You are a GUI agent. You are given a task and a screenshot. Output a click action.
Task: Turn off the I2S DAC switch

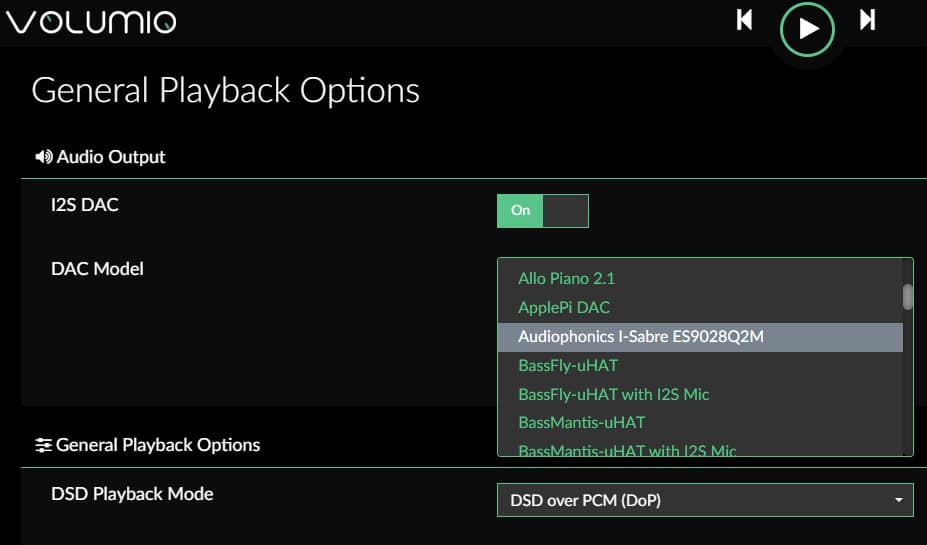[x=543, y=210]
